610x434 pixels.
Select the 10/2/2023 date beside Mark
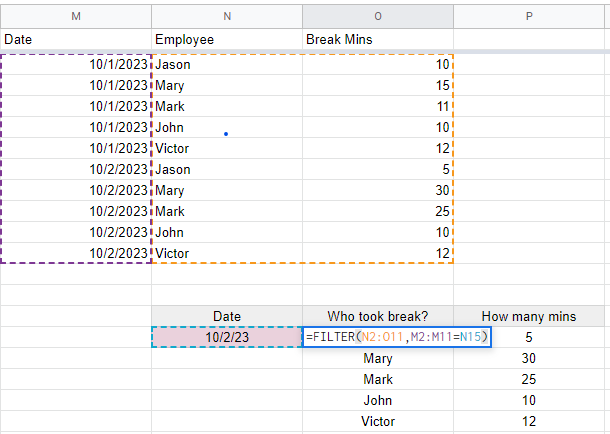pos(76,211)
